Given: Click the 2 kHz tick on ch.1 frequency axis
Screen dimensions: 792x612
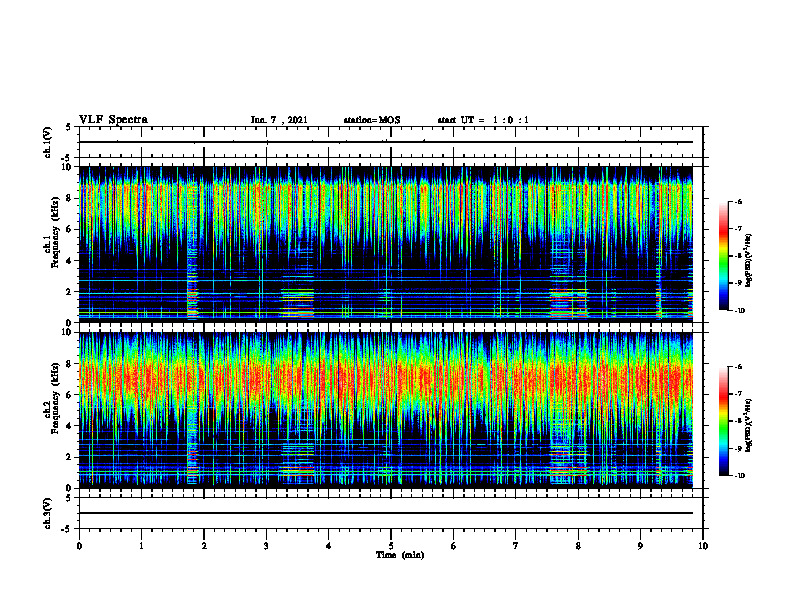Looking at the screenshot, I should coord(70,292).
